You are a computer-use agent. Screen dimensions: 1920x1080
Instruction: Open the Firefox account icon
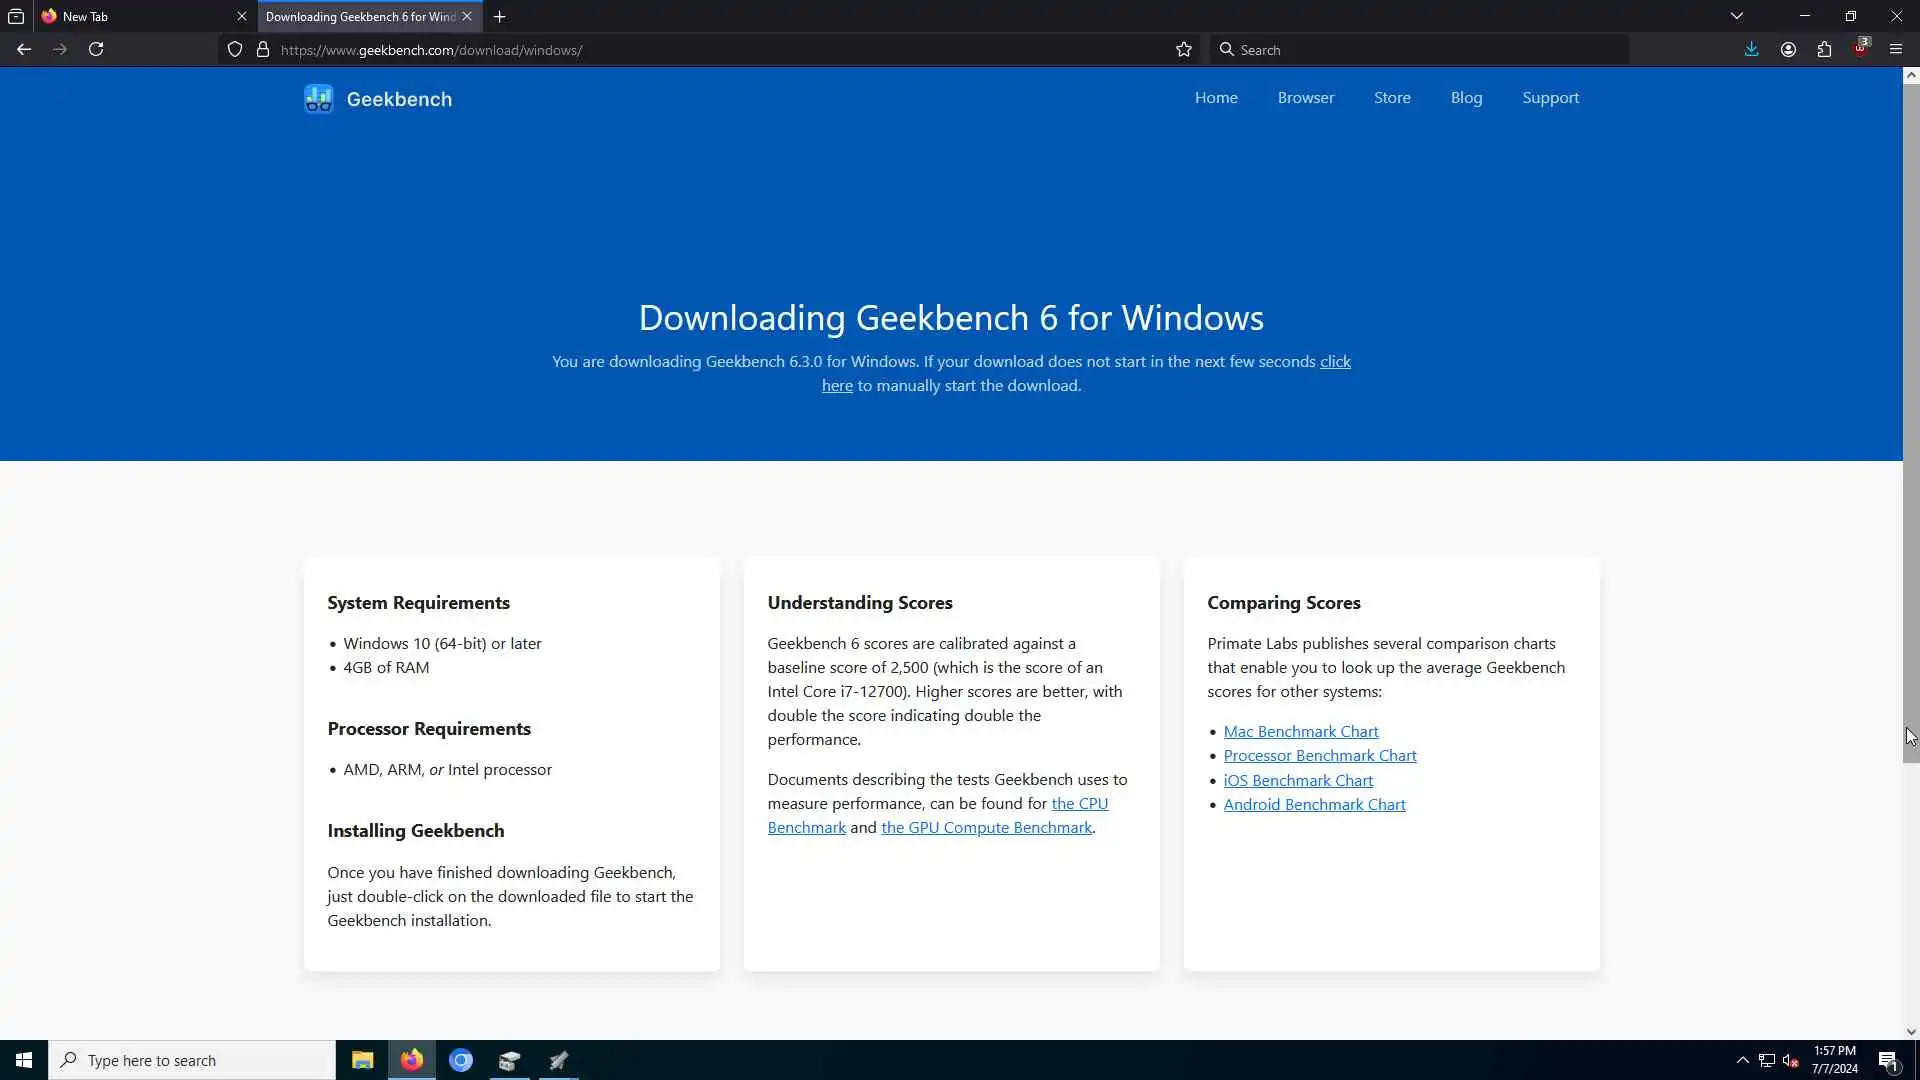tap(1788, 49)
